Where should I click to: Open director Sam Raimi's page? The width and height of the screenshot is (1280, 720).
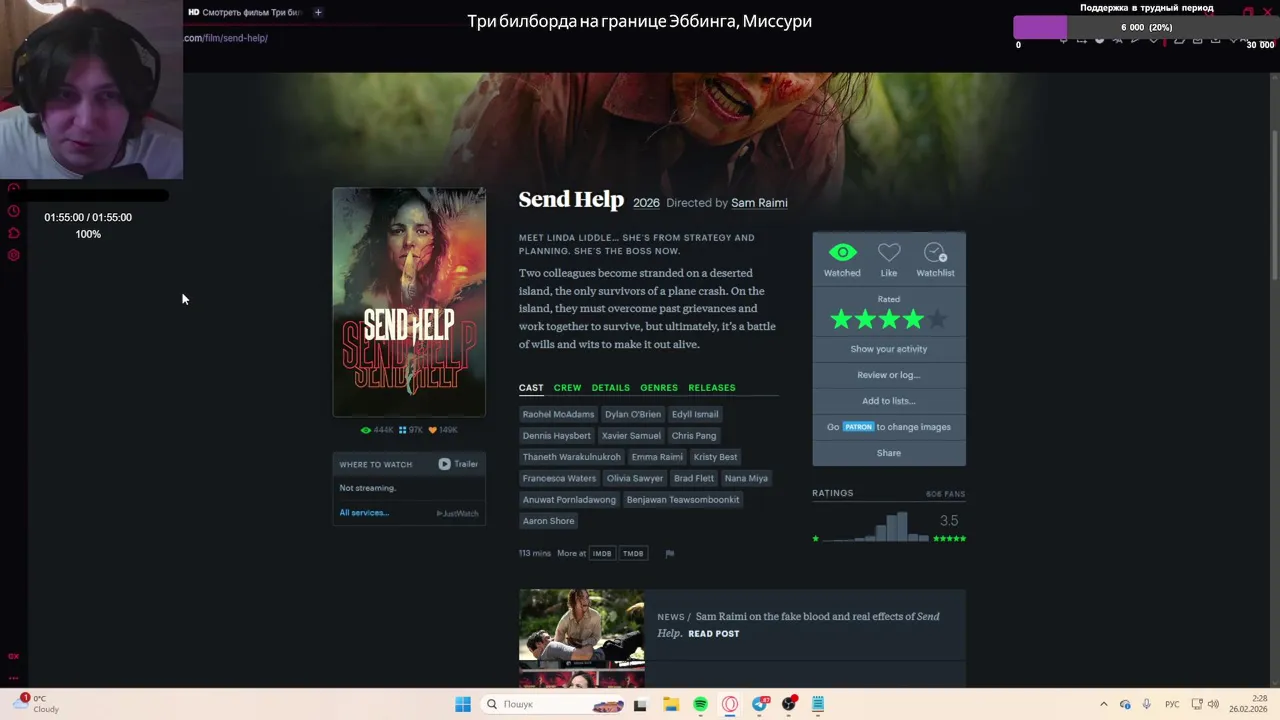759,203
